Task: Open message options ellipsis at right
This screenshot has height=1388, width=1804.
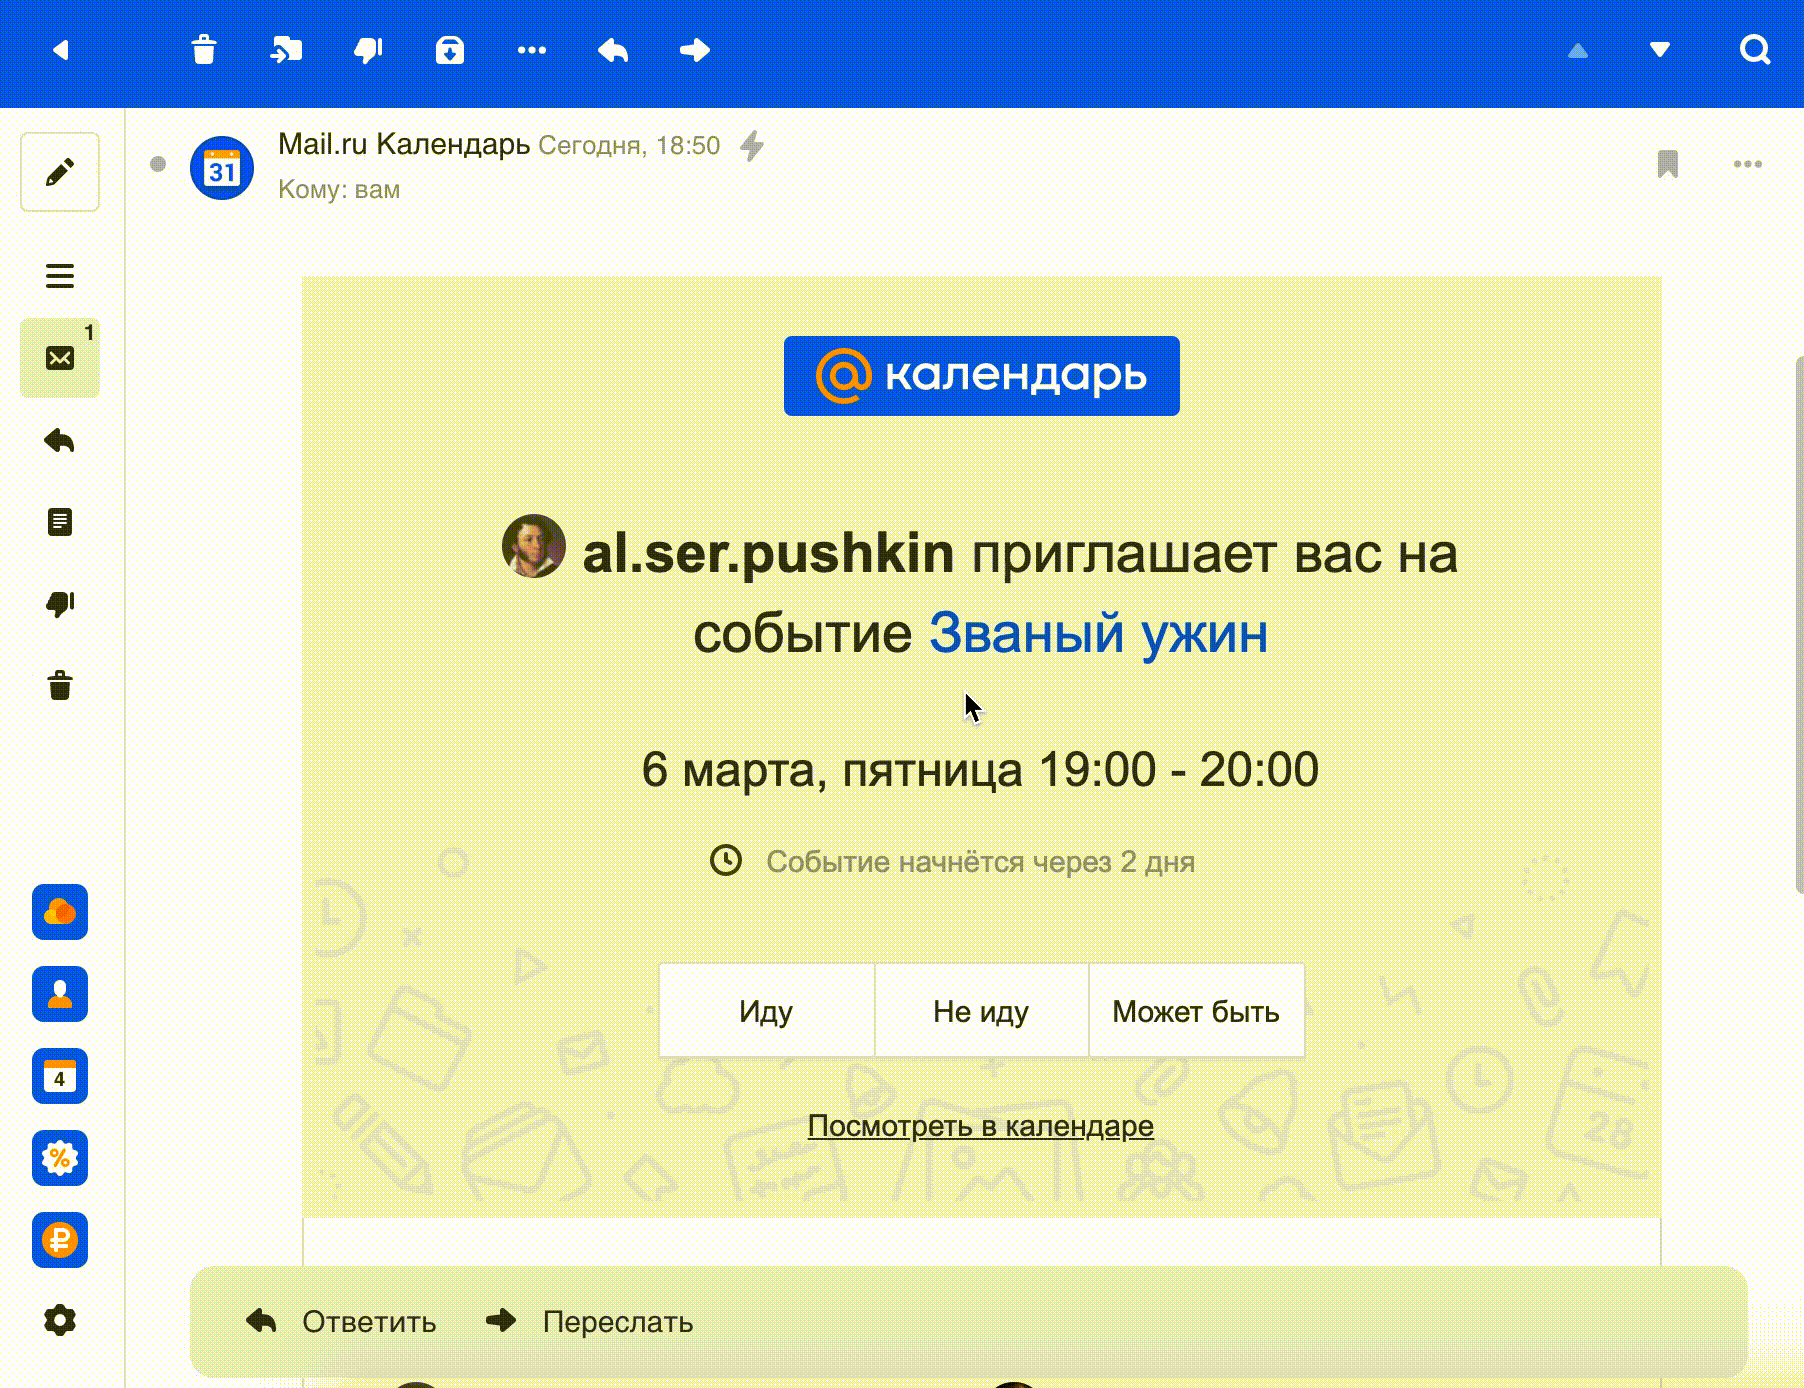Action: tap(1748, 164)
